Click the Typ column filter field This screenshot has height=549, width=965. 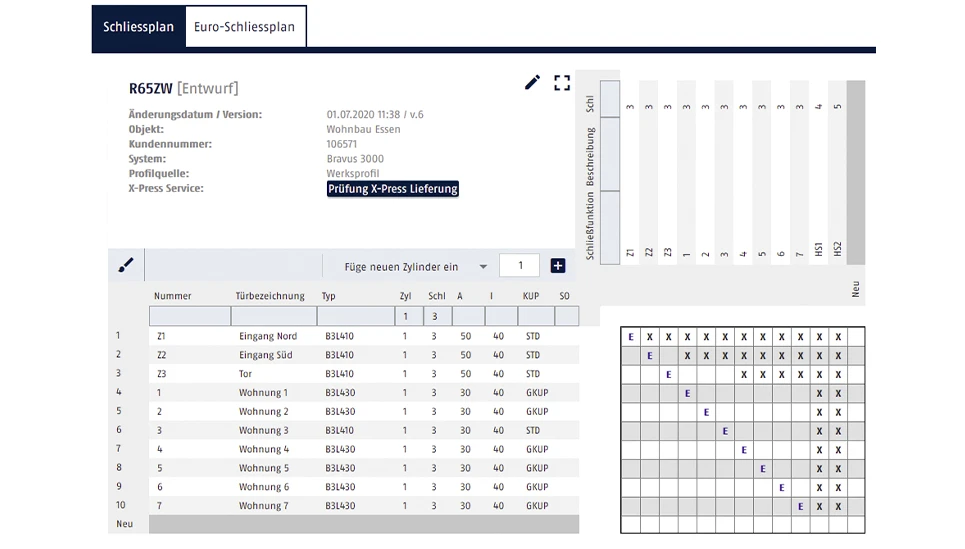pos(354,317)
